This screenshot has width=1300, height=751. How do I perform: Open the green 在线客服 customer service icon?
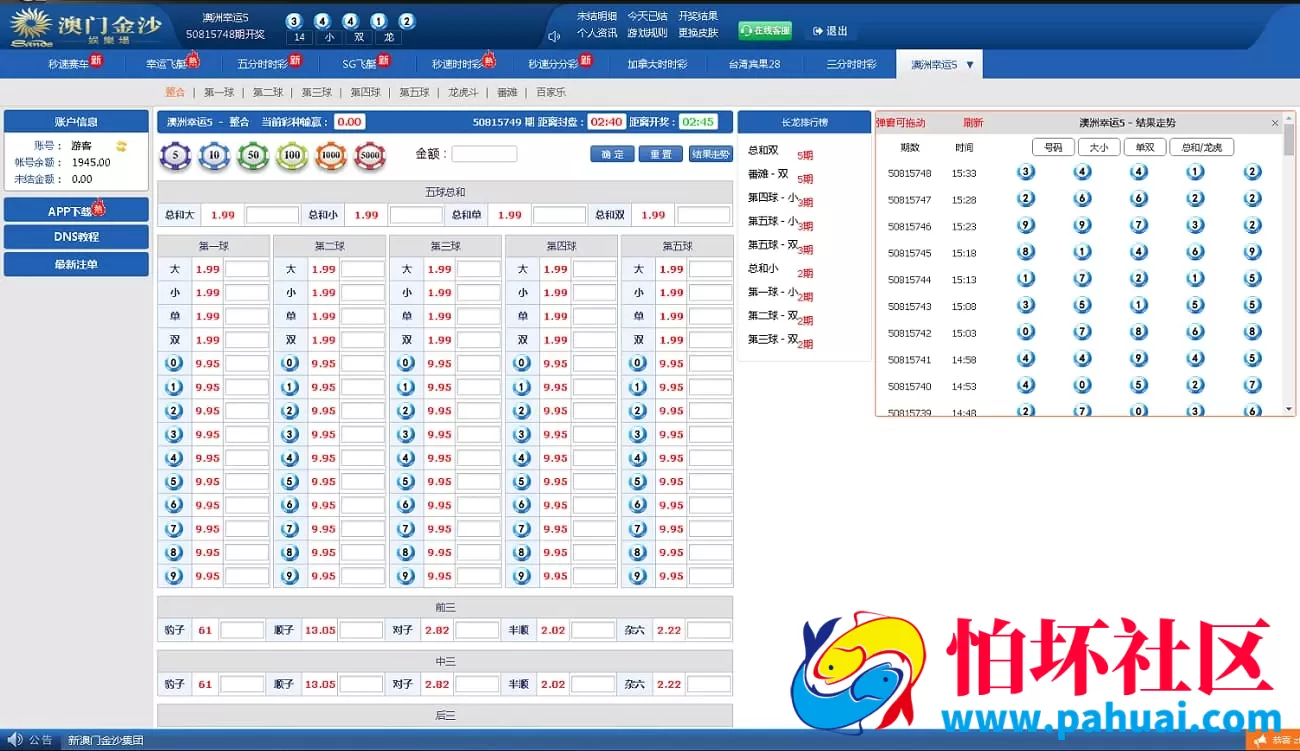[764, 30]
